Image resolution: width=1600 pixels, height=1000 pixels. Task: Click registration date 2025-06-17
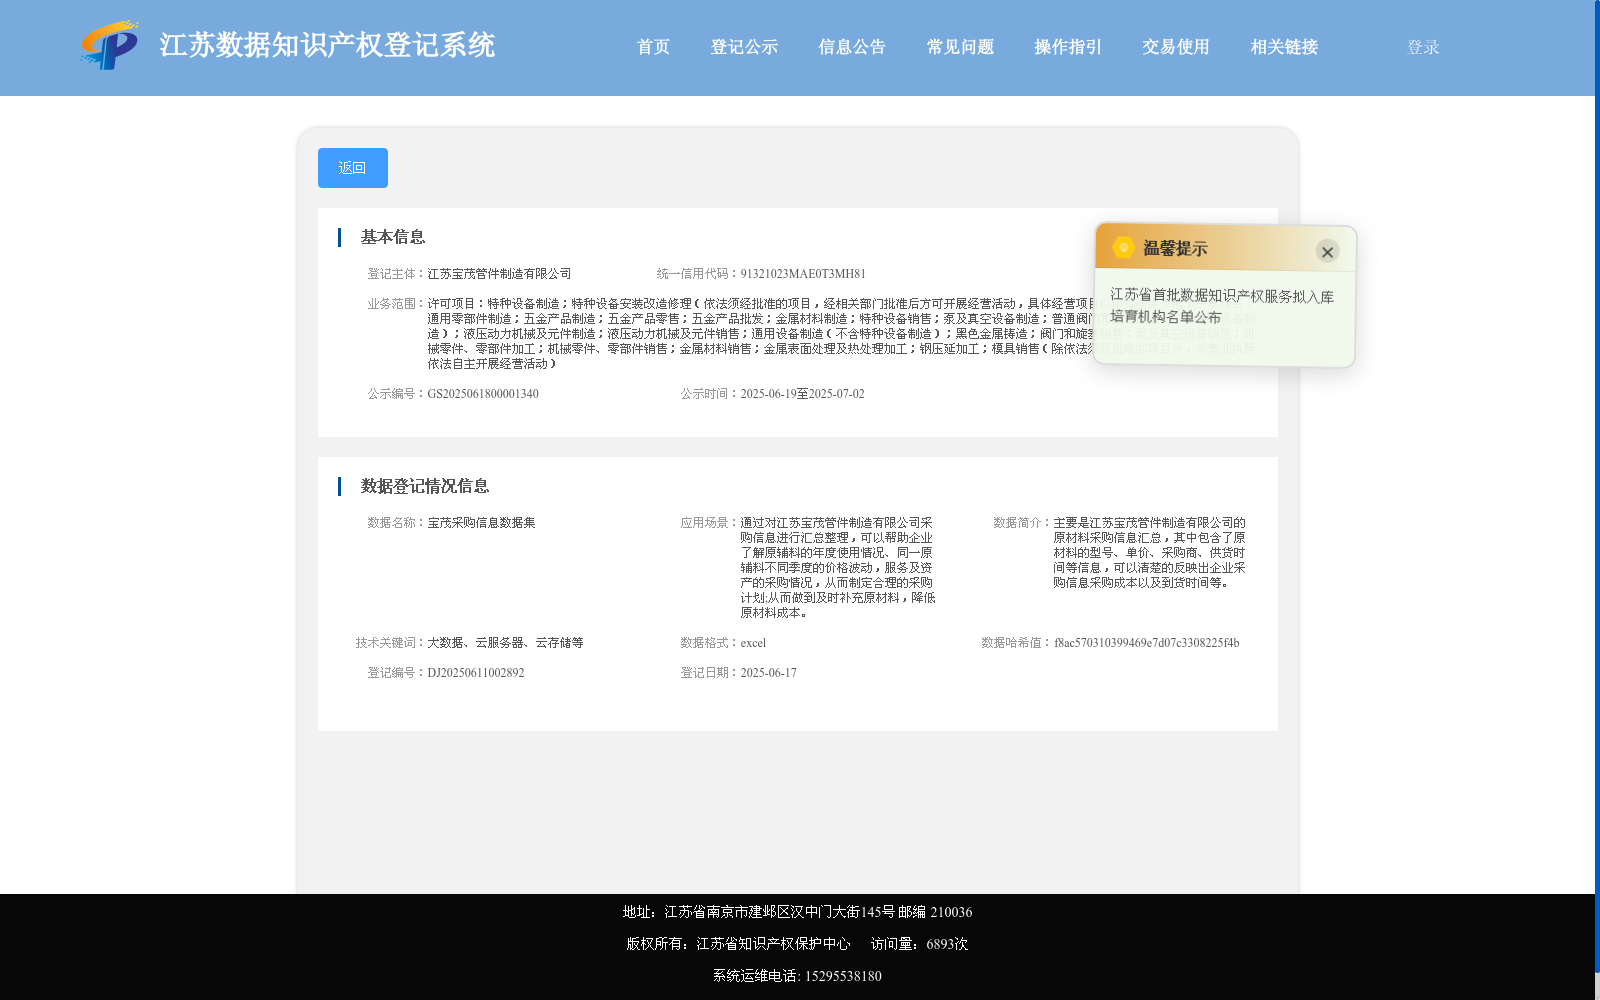768,673
